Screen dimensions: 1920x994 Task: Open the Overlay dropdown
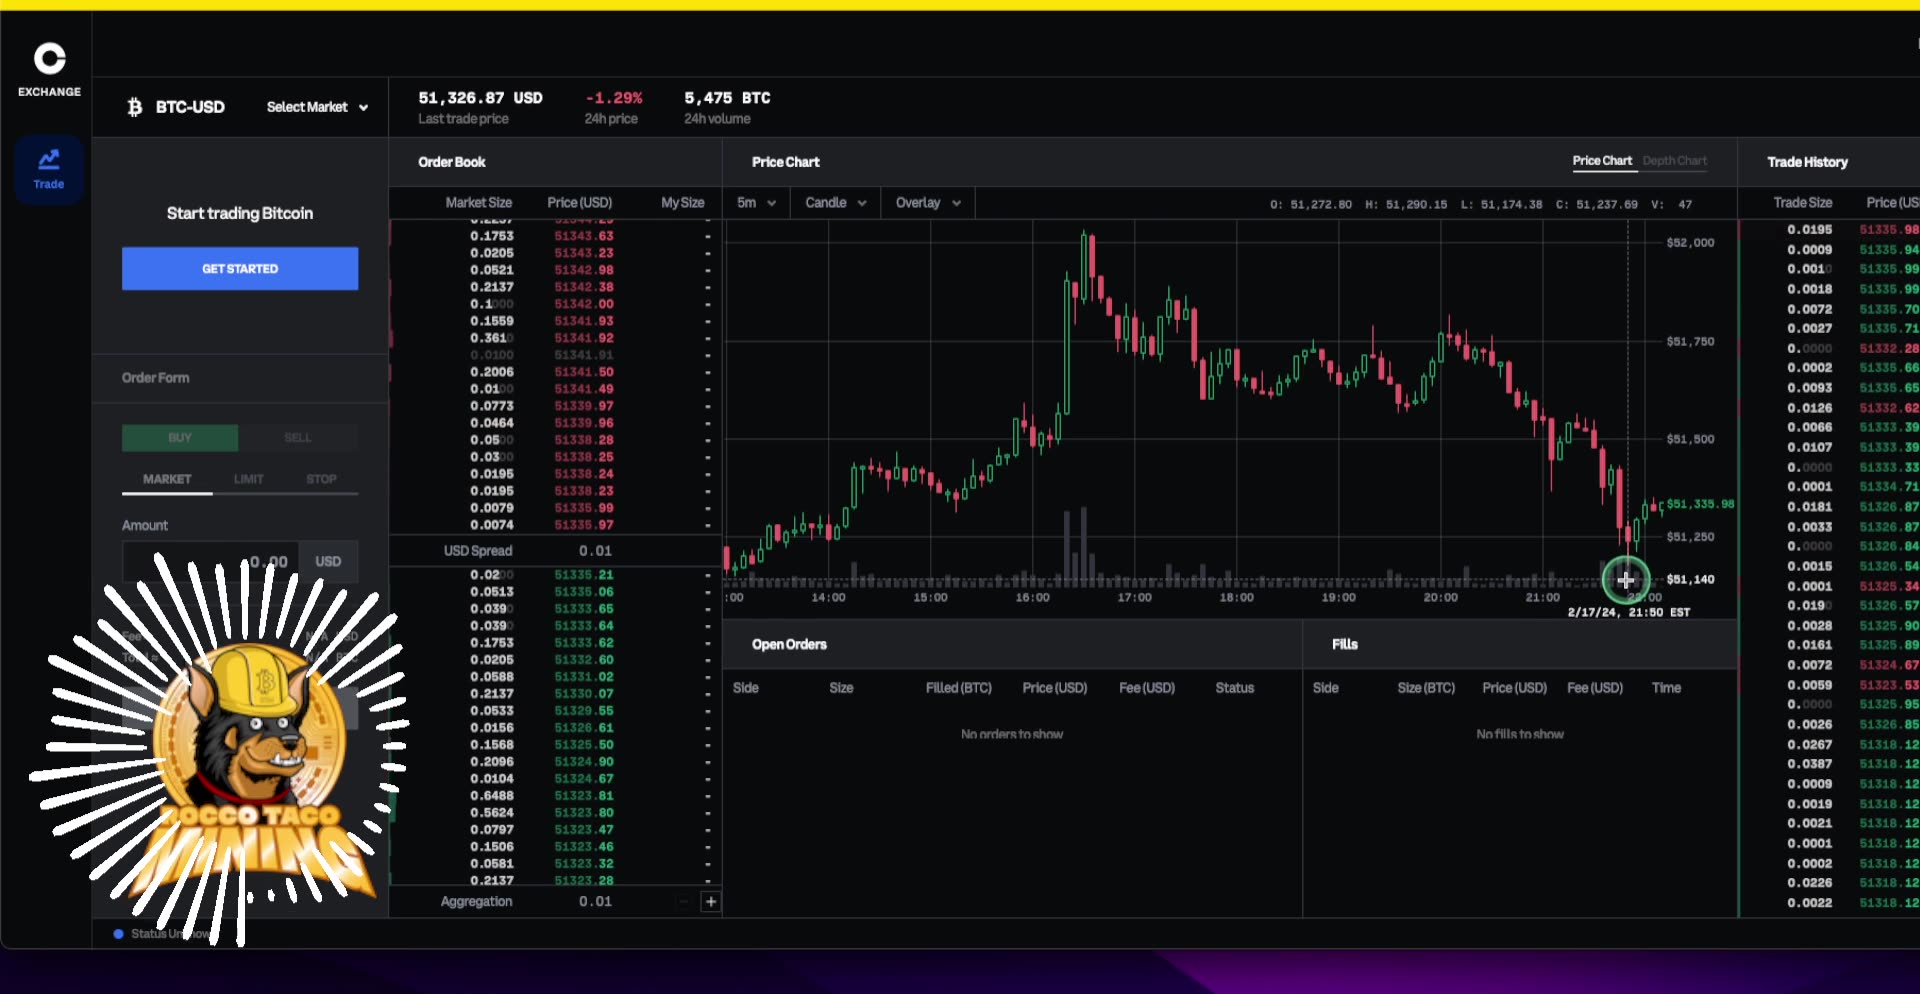click(928, 203)
